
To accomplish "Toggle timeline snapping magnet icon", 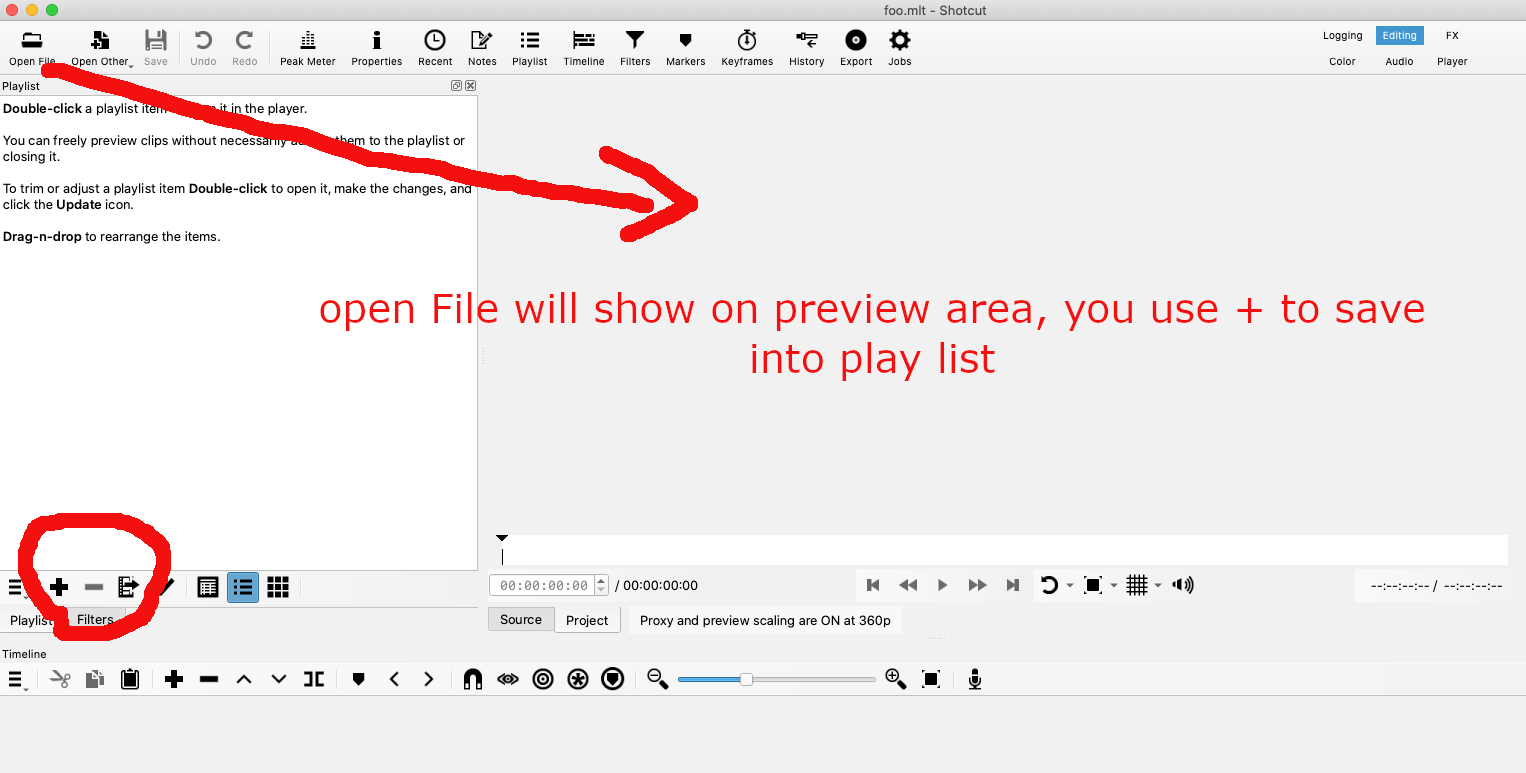I will [473, 680].
